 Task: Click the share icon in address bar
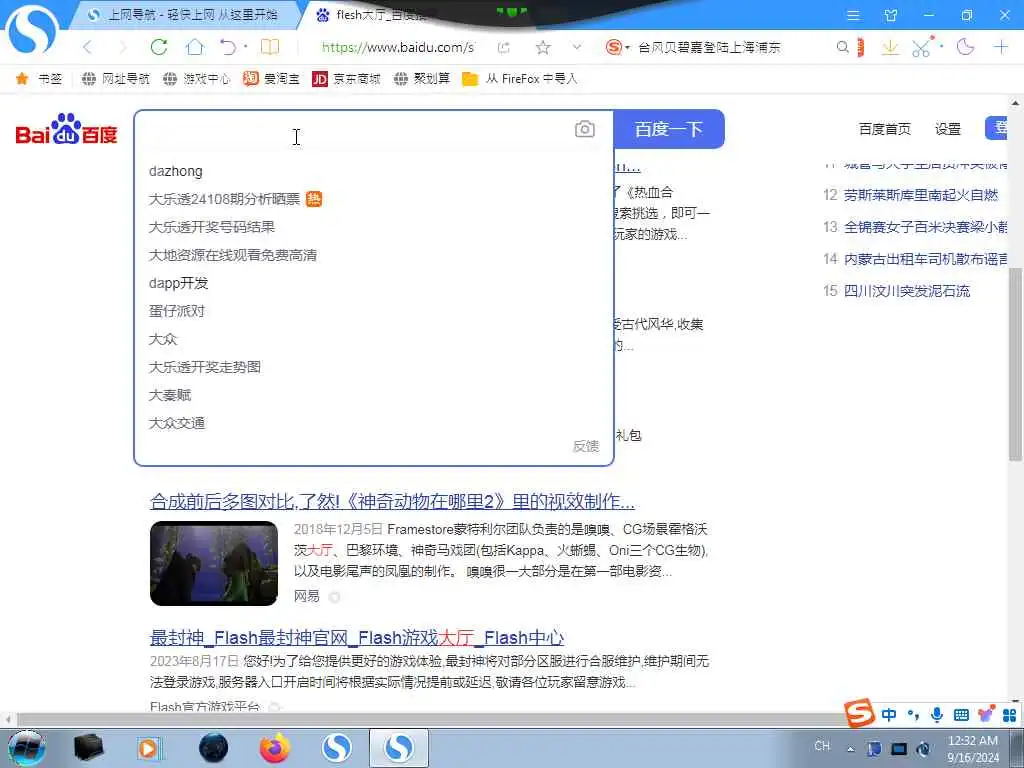pos(504,47)
